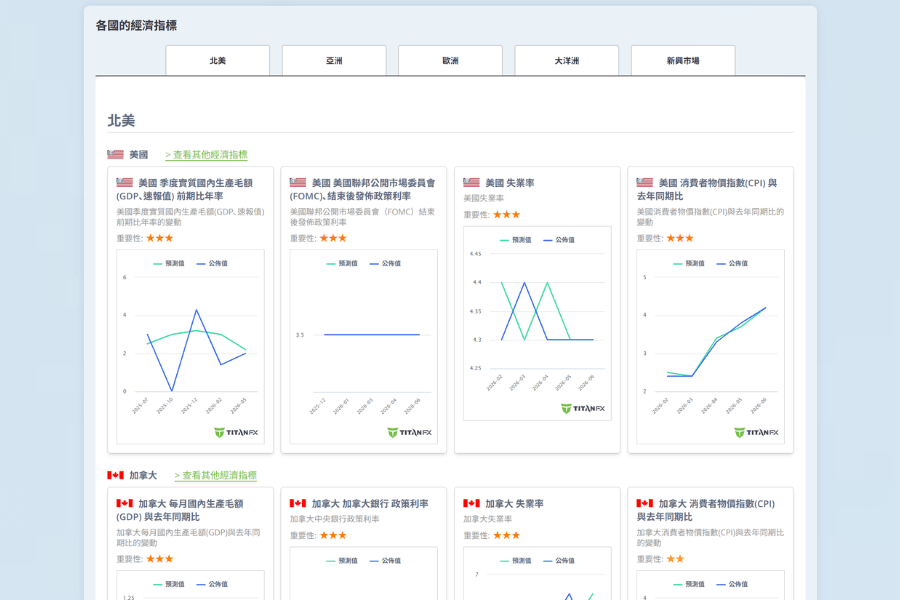Click the two-star 重要性 rating in Canada CPI card
This screenshot has height=600, width=900.
point(676,559)
